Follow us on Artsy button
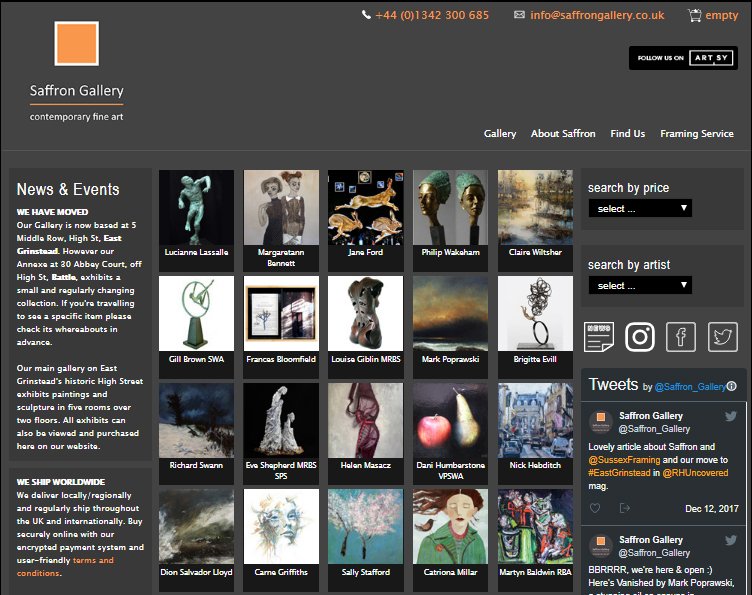The width and height of the screenshot is (752, 595). click(683, 58)
